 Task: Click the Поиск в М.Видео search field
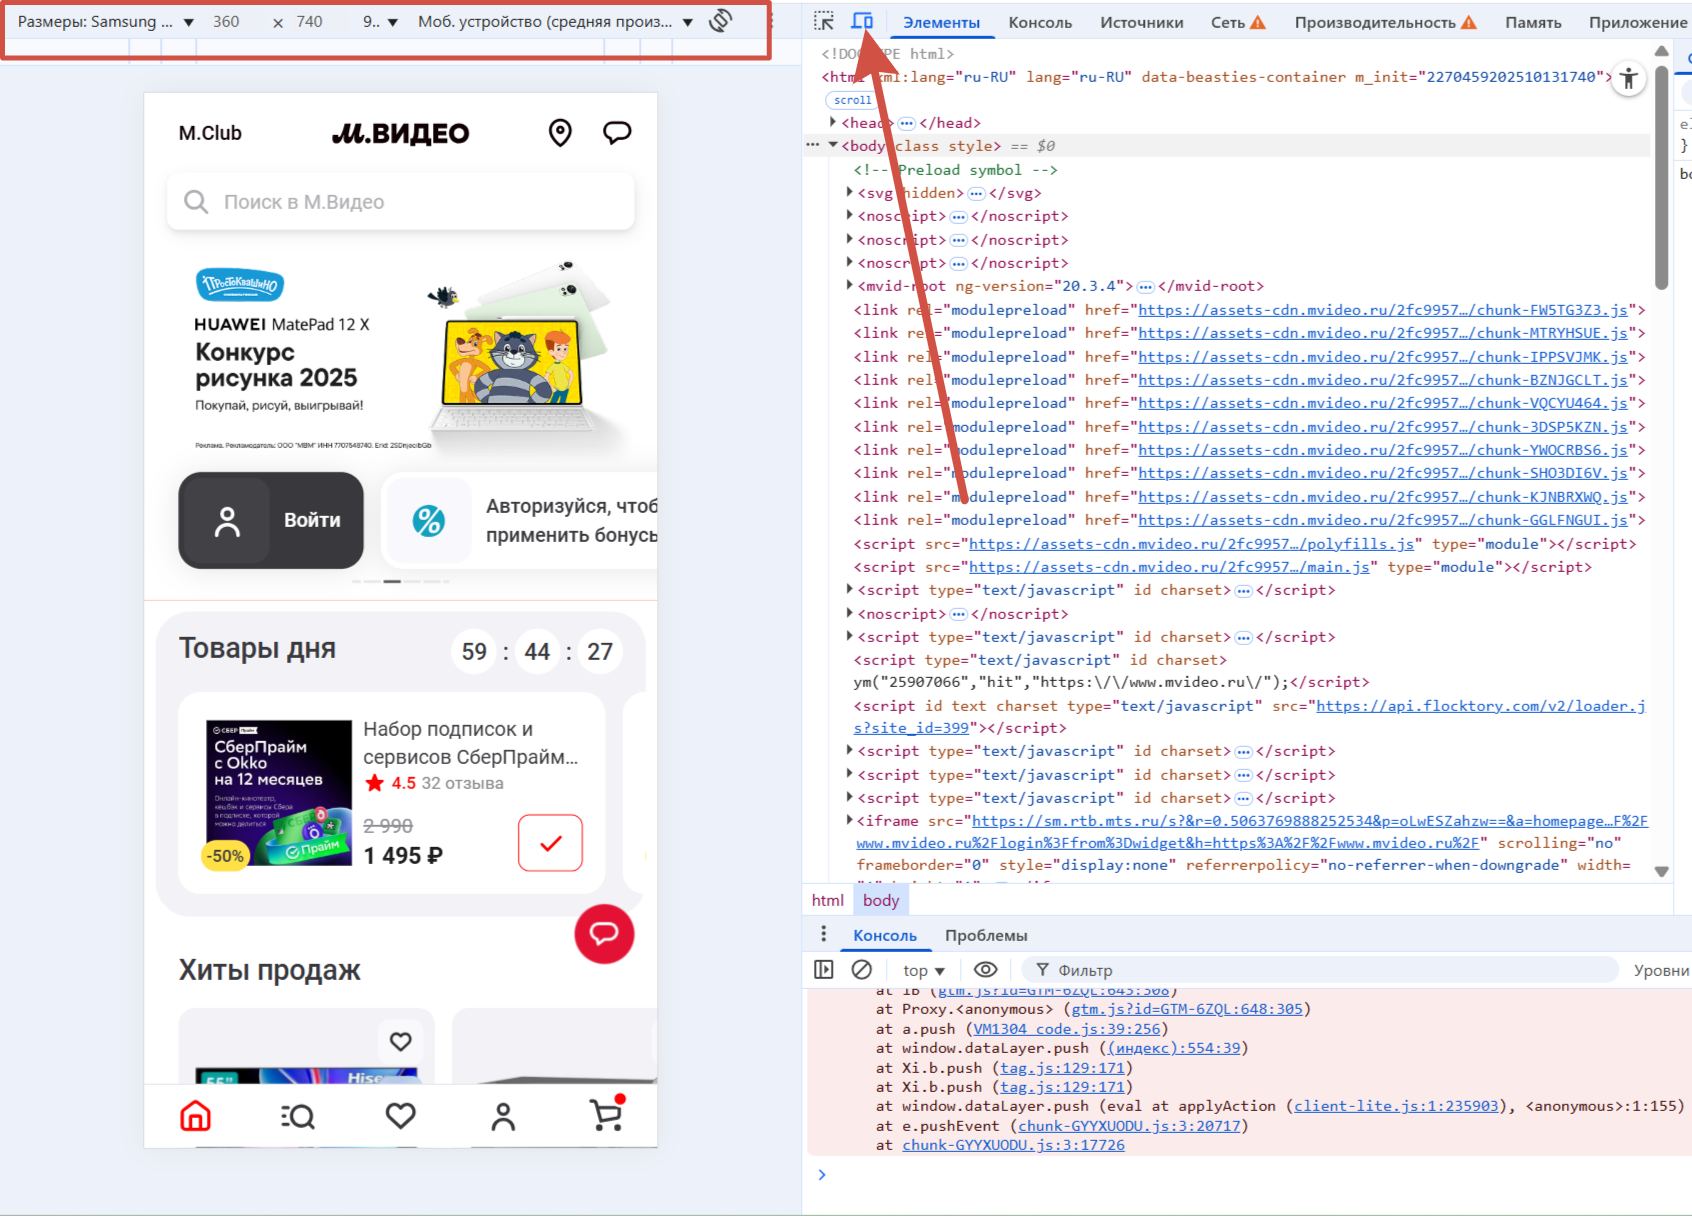pos(400,202)
